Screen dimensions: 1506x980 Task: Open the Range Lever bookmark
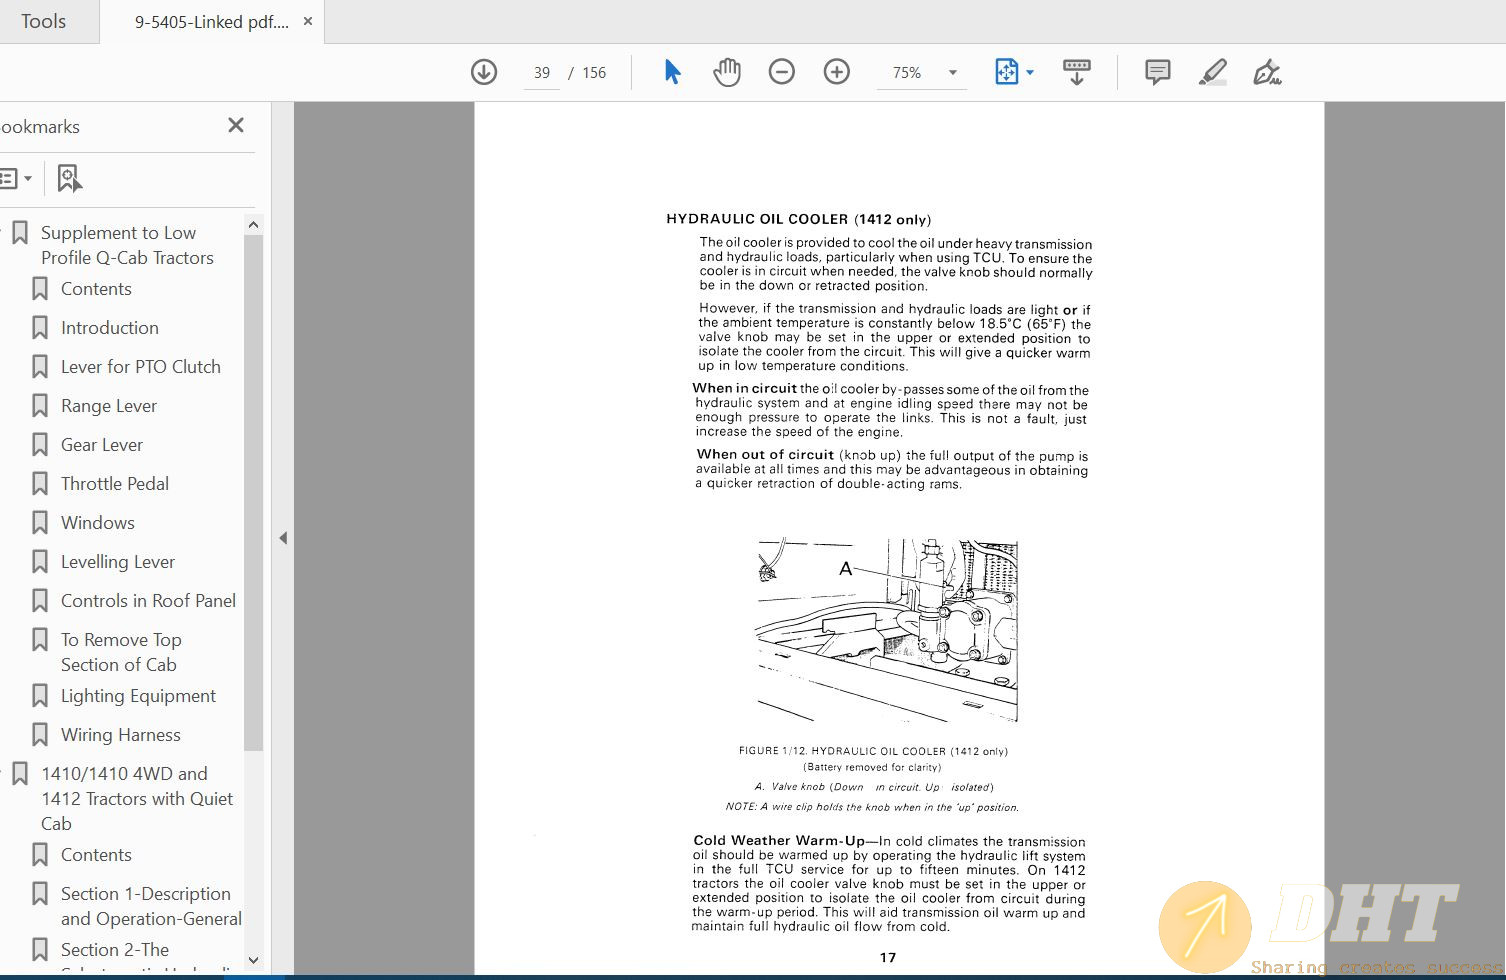109,406
